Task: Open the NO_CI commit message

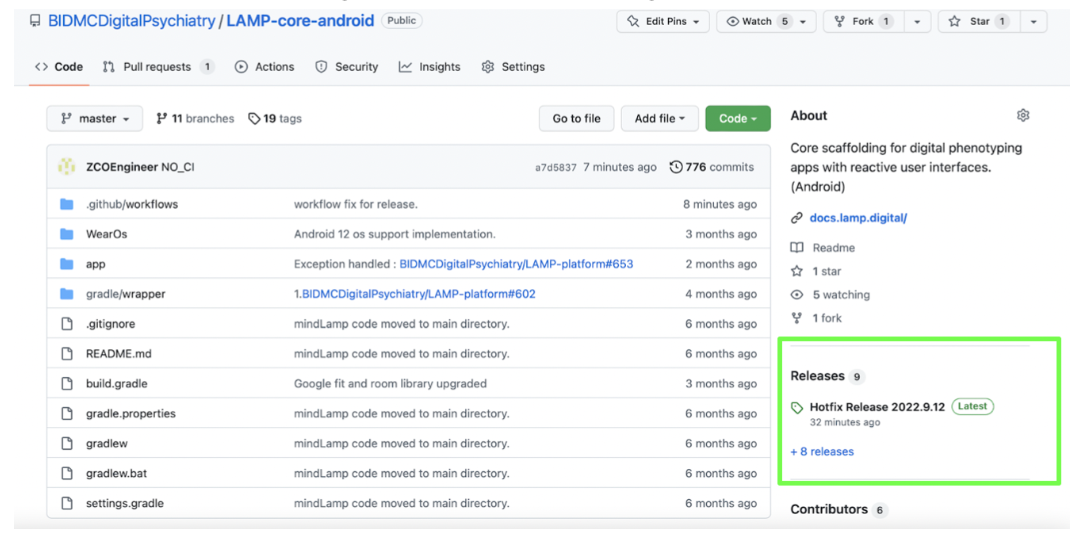Action: point(178,167)
